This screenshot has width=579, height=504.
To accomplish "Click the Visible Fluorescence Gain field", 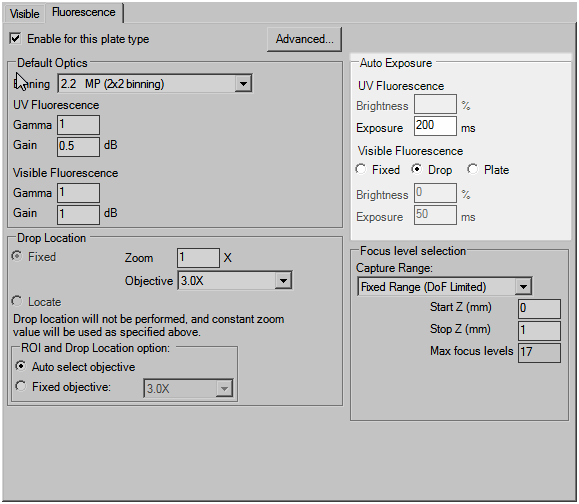I will (x=78, y=214).
